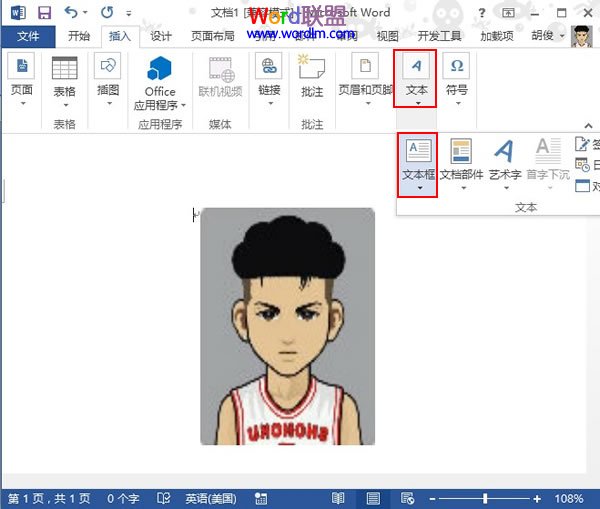This screenshot has height=509, width=600.
Task: Open Office 应用程序 apps button
Action: click(160, 83)
